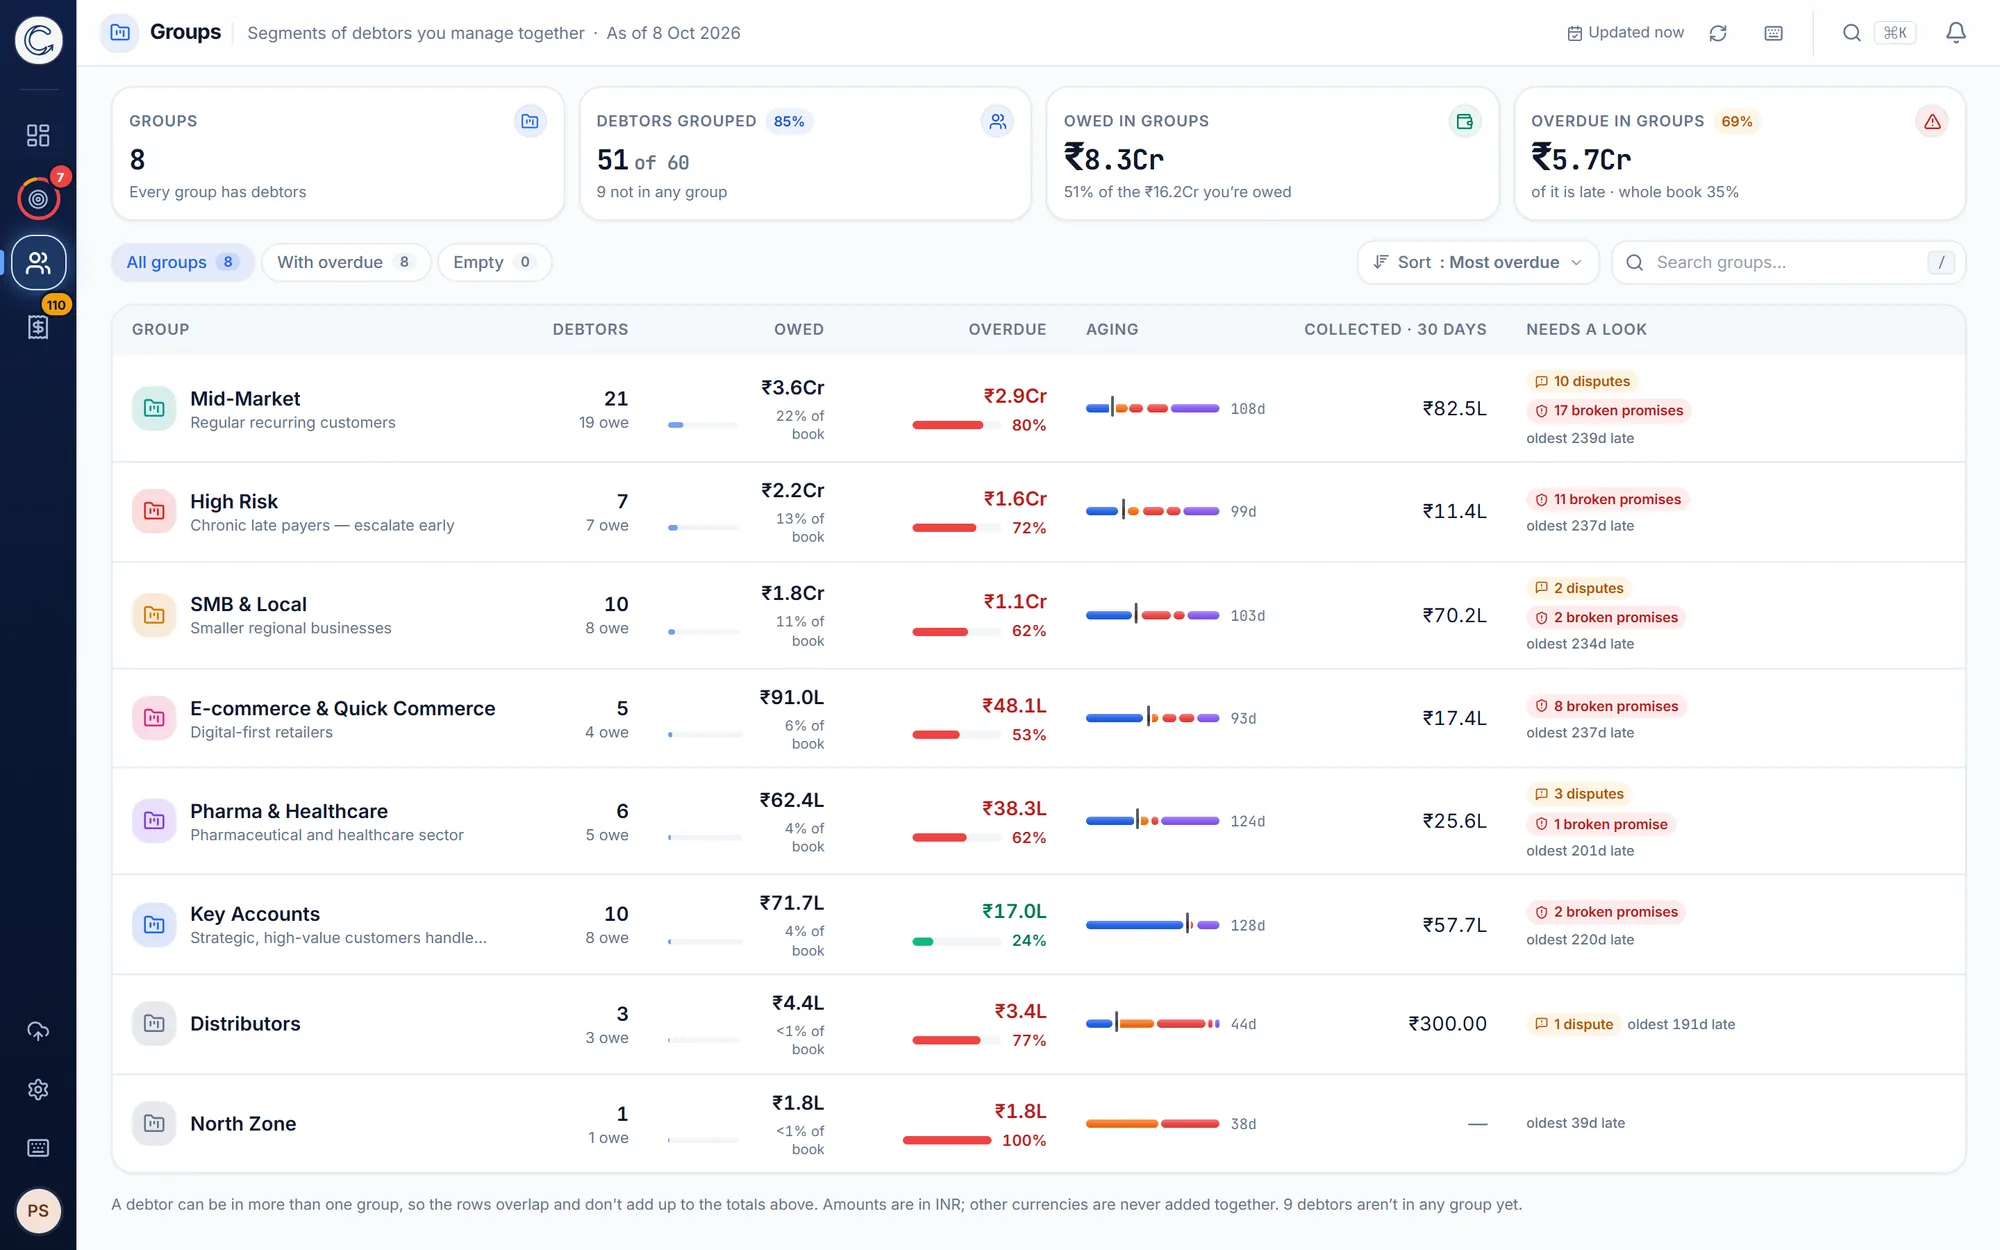Click the overdue warning triangle icon
This screenshot has height=1250, width=2000.
(x=1932, y=121)
